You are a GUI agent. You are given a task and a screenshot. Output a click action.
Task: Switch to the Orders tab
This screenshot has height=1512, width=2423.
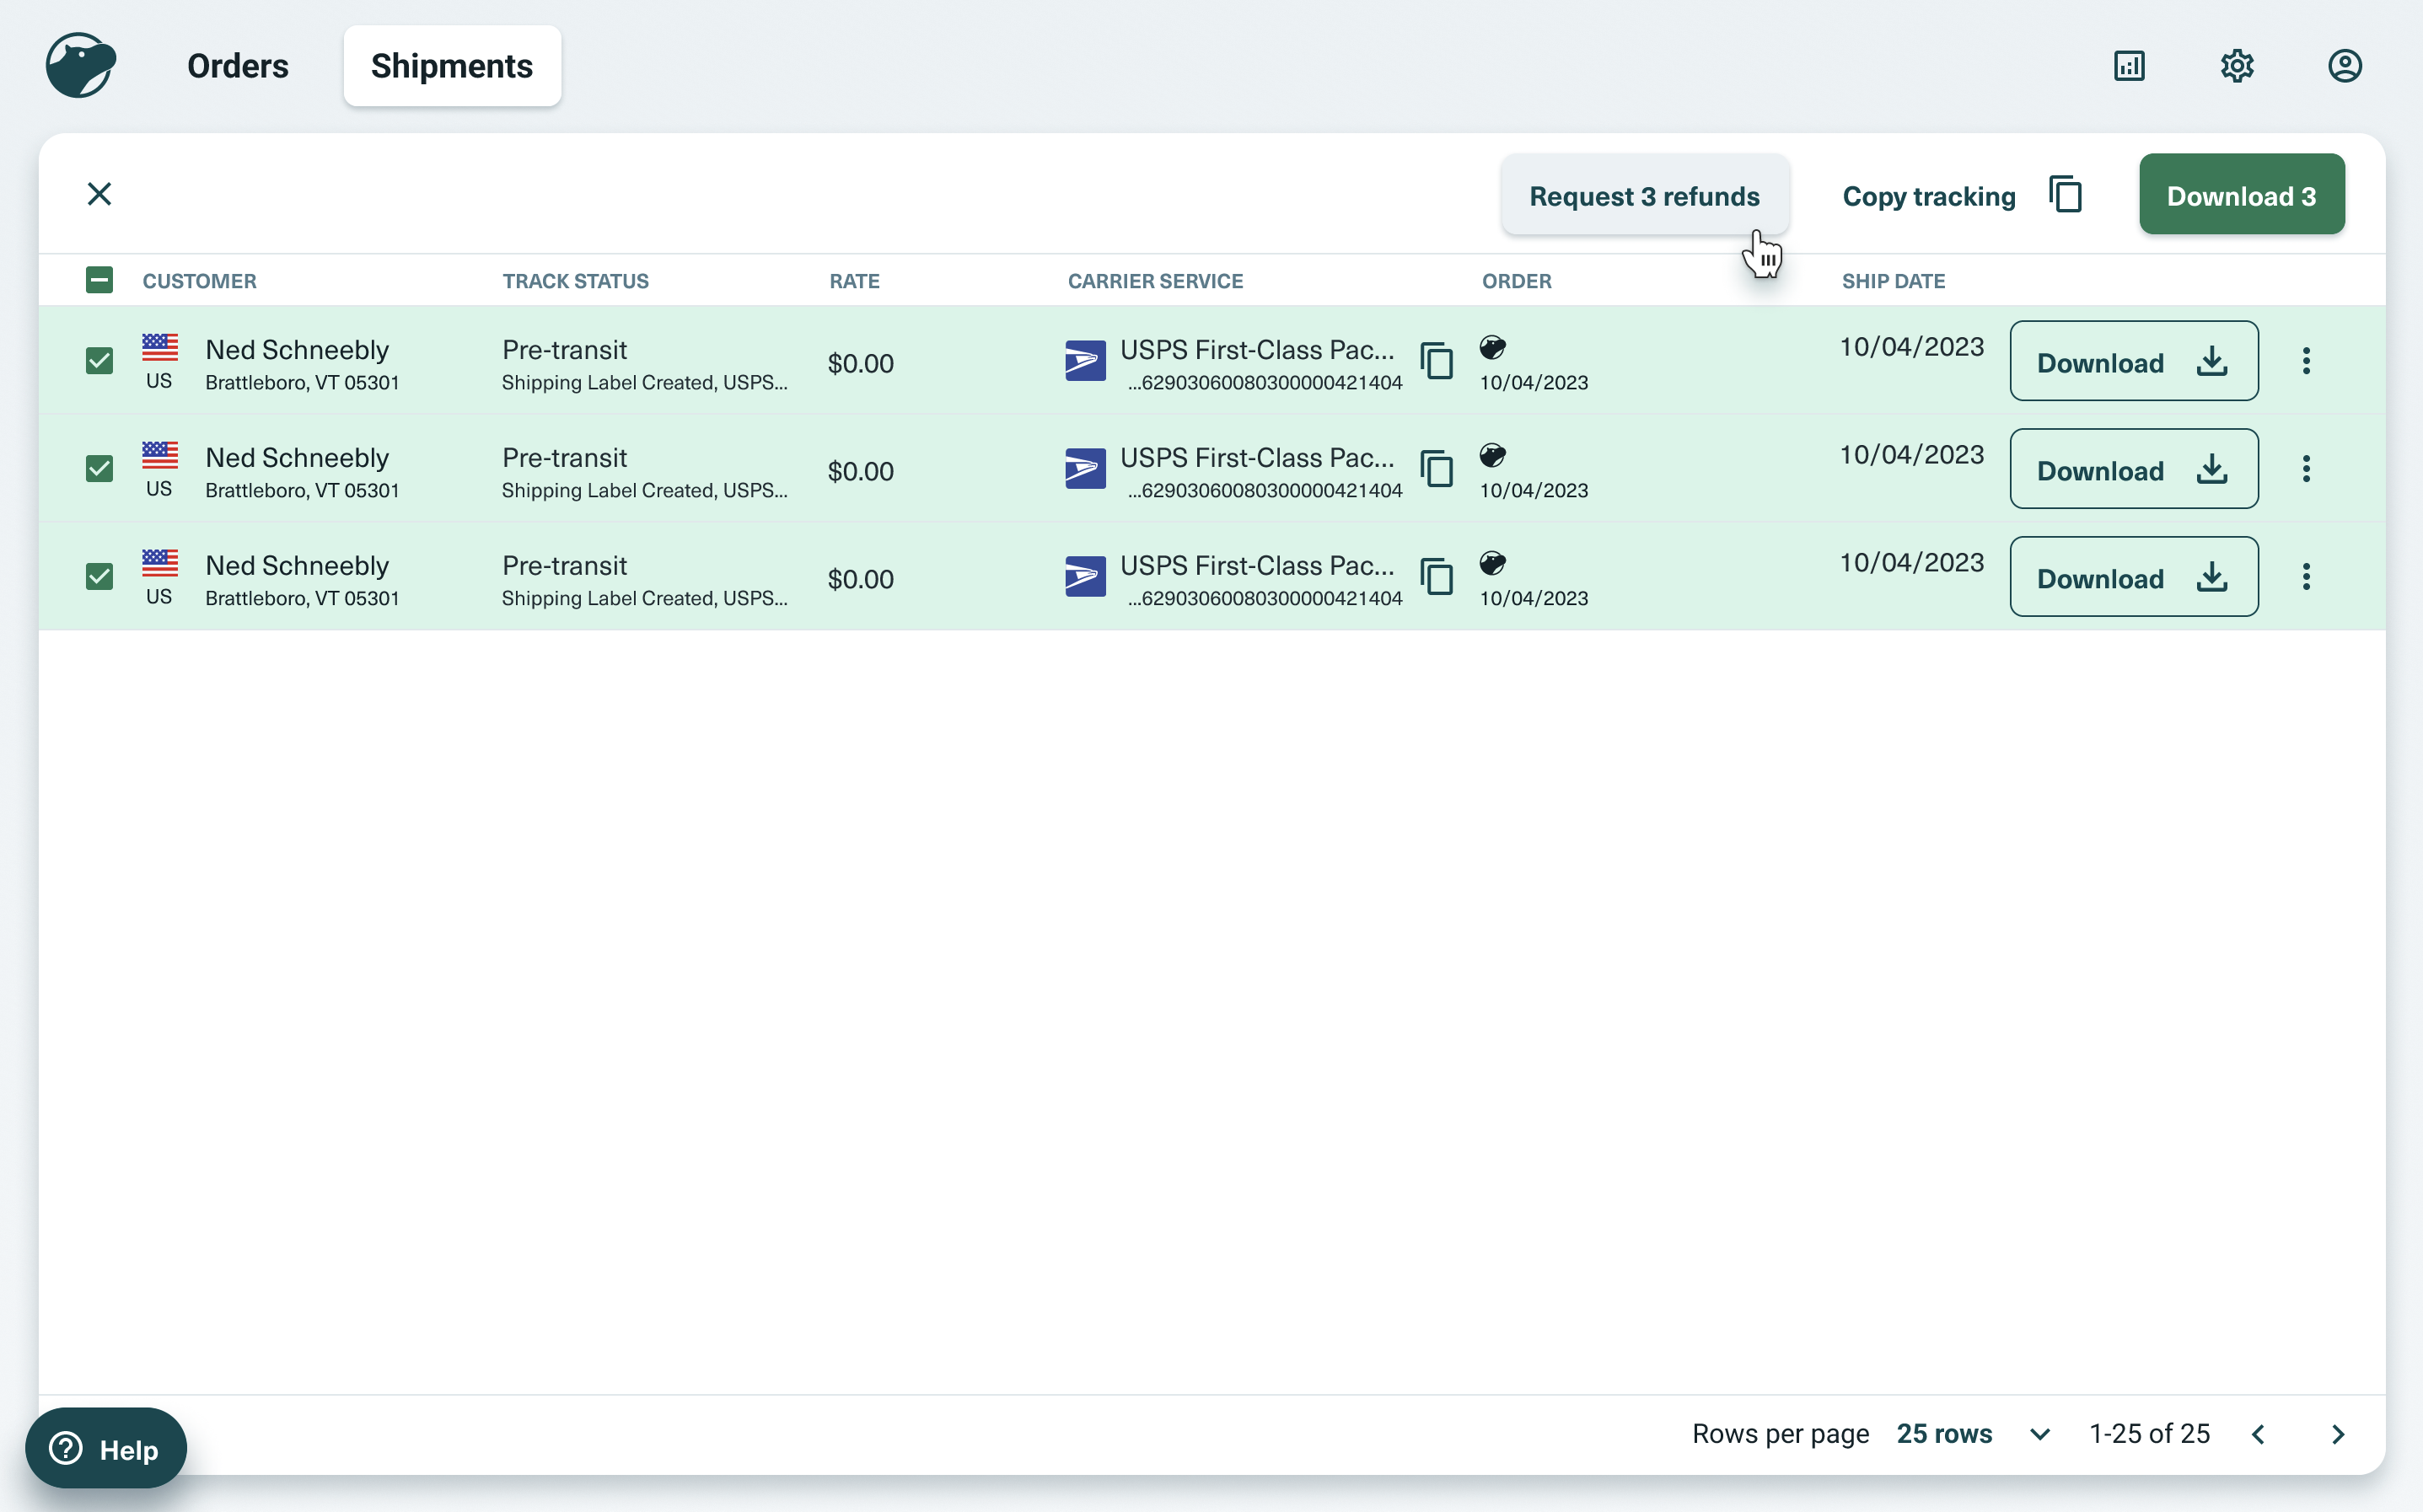click(x=238, y=66)
